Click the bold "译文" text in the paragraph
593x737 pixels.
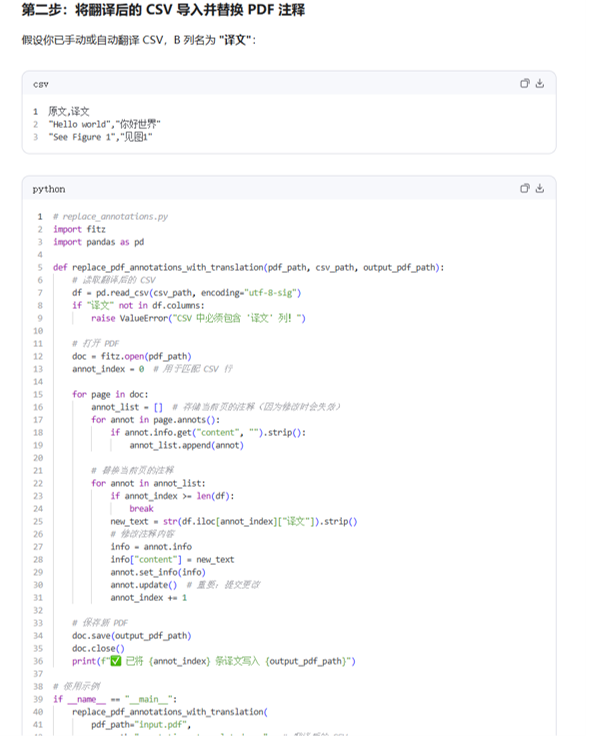(236, 40)
